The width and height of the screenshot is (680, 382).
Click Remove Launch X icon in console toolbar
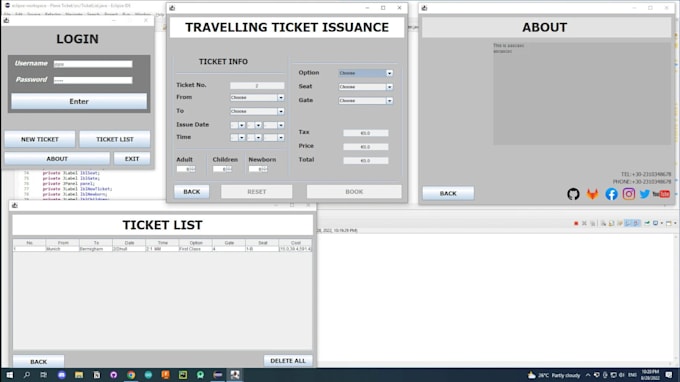(584, 223)
